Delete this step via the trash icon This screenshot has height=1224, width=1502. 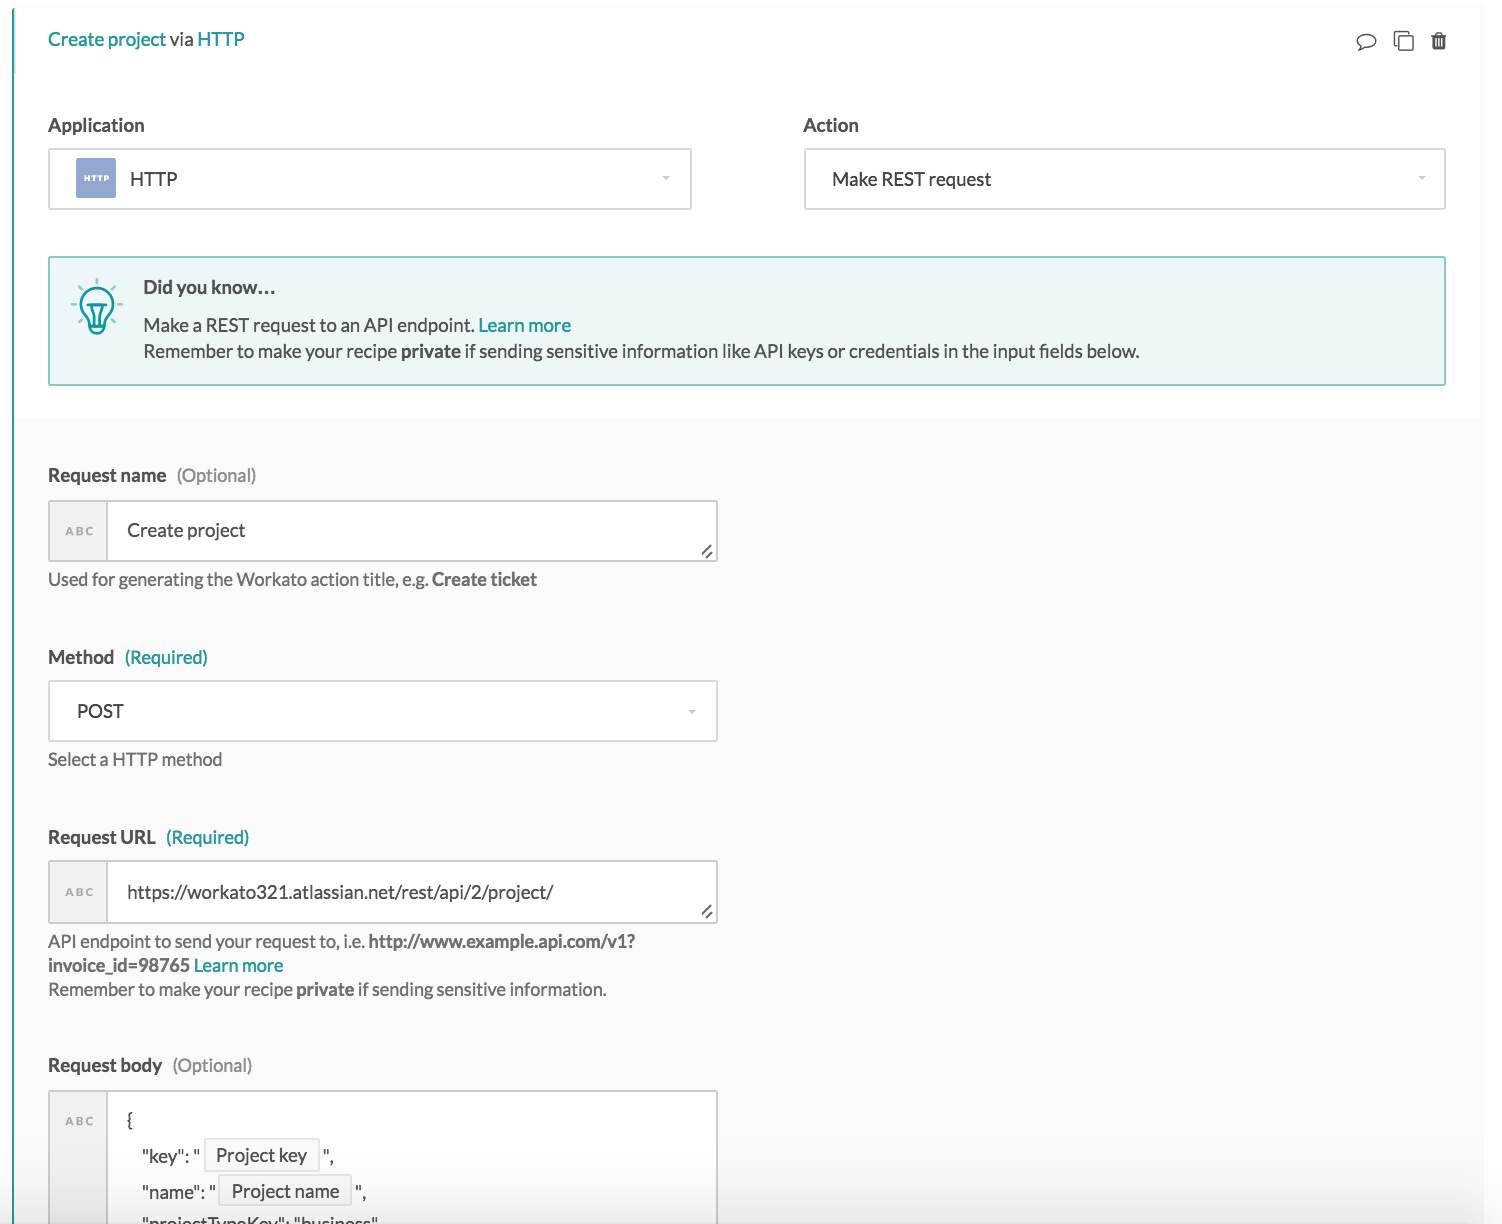[1439, 41]
